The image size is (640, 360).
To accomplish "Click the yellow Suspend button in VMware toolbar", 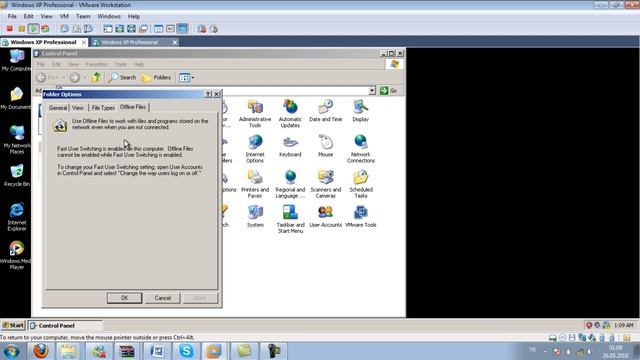I will tap(21, 29).
